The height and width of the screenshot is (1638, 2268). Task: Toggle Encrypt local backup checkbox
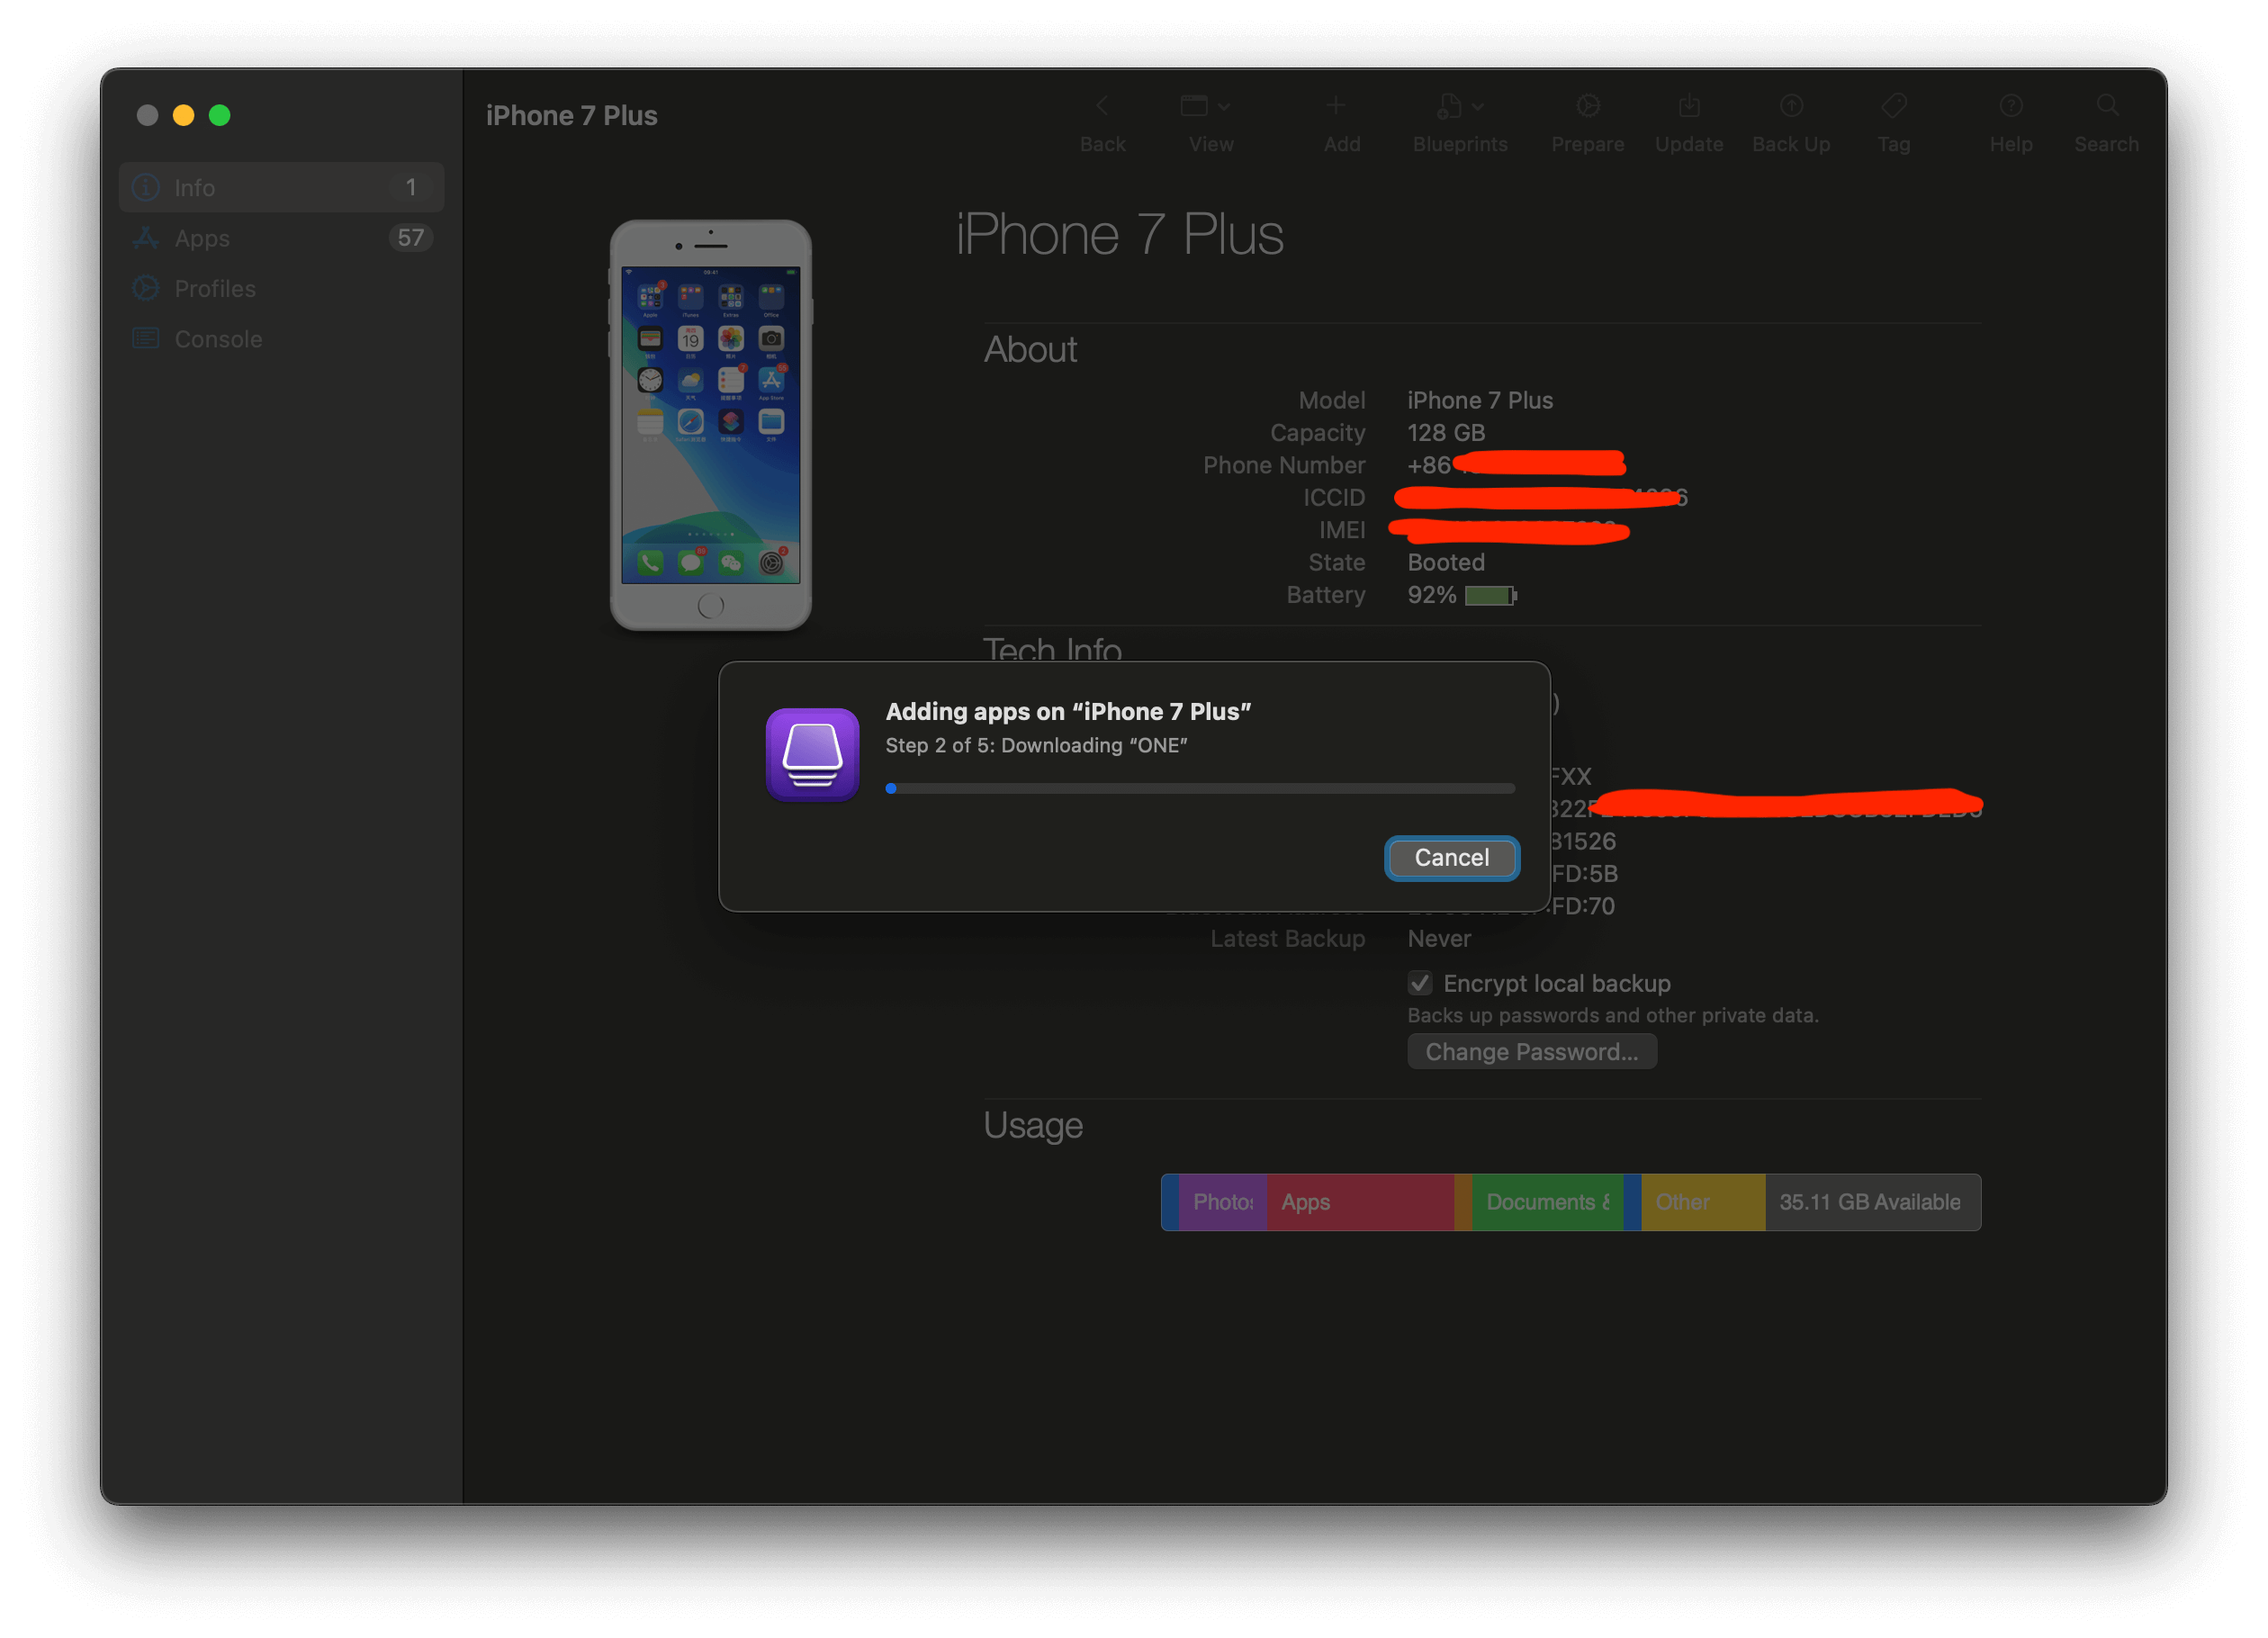[1420, 983]
